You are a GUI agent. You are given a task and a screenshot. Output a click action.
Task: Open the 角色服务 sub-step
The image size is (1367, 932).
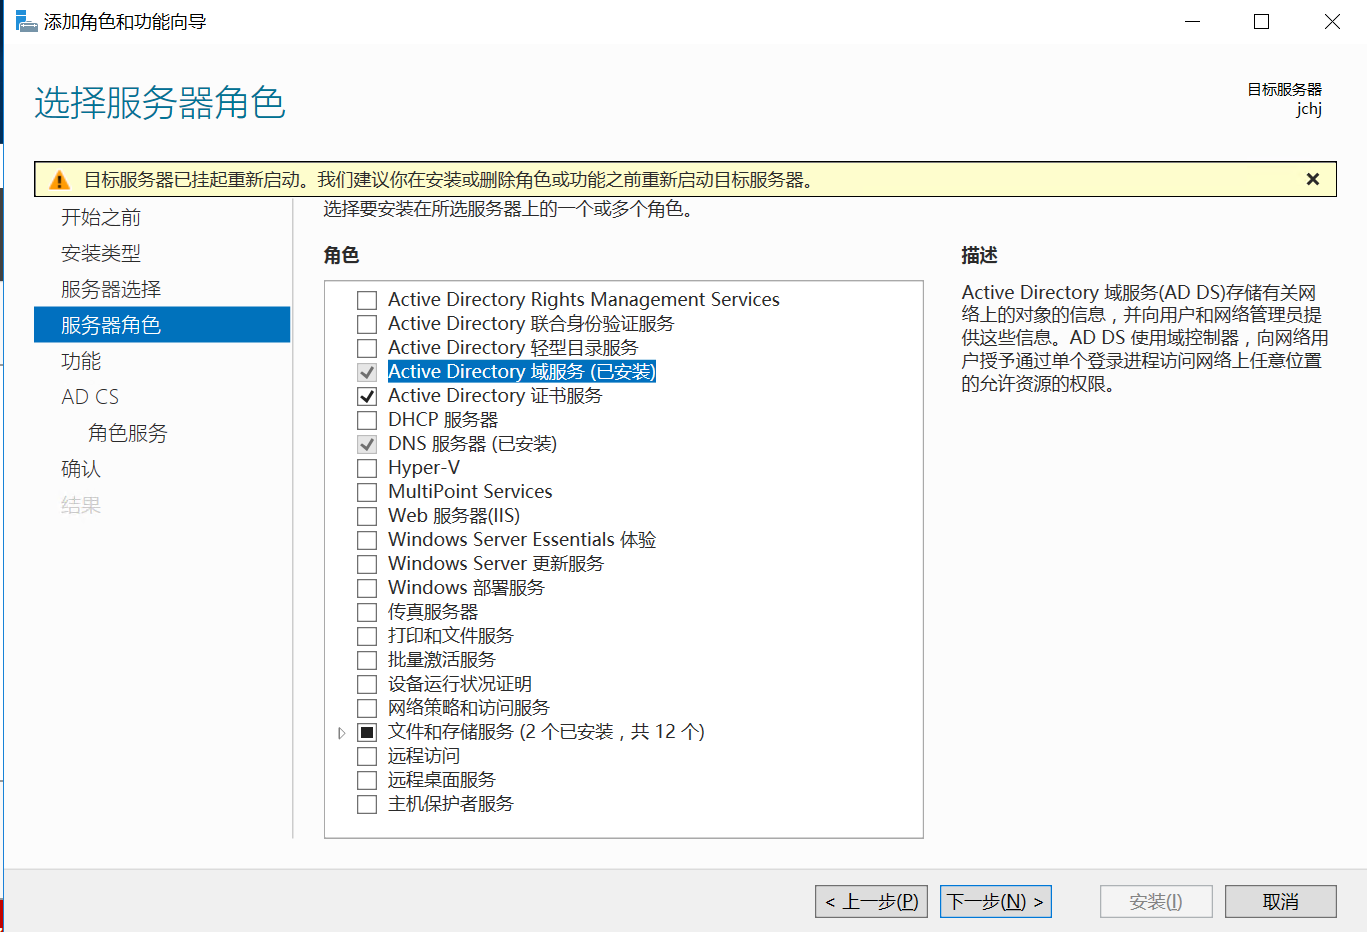(x=128, y=433)
